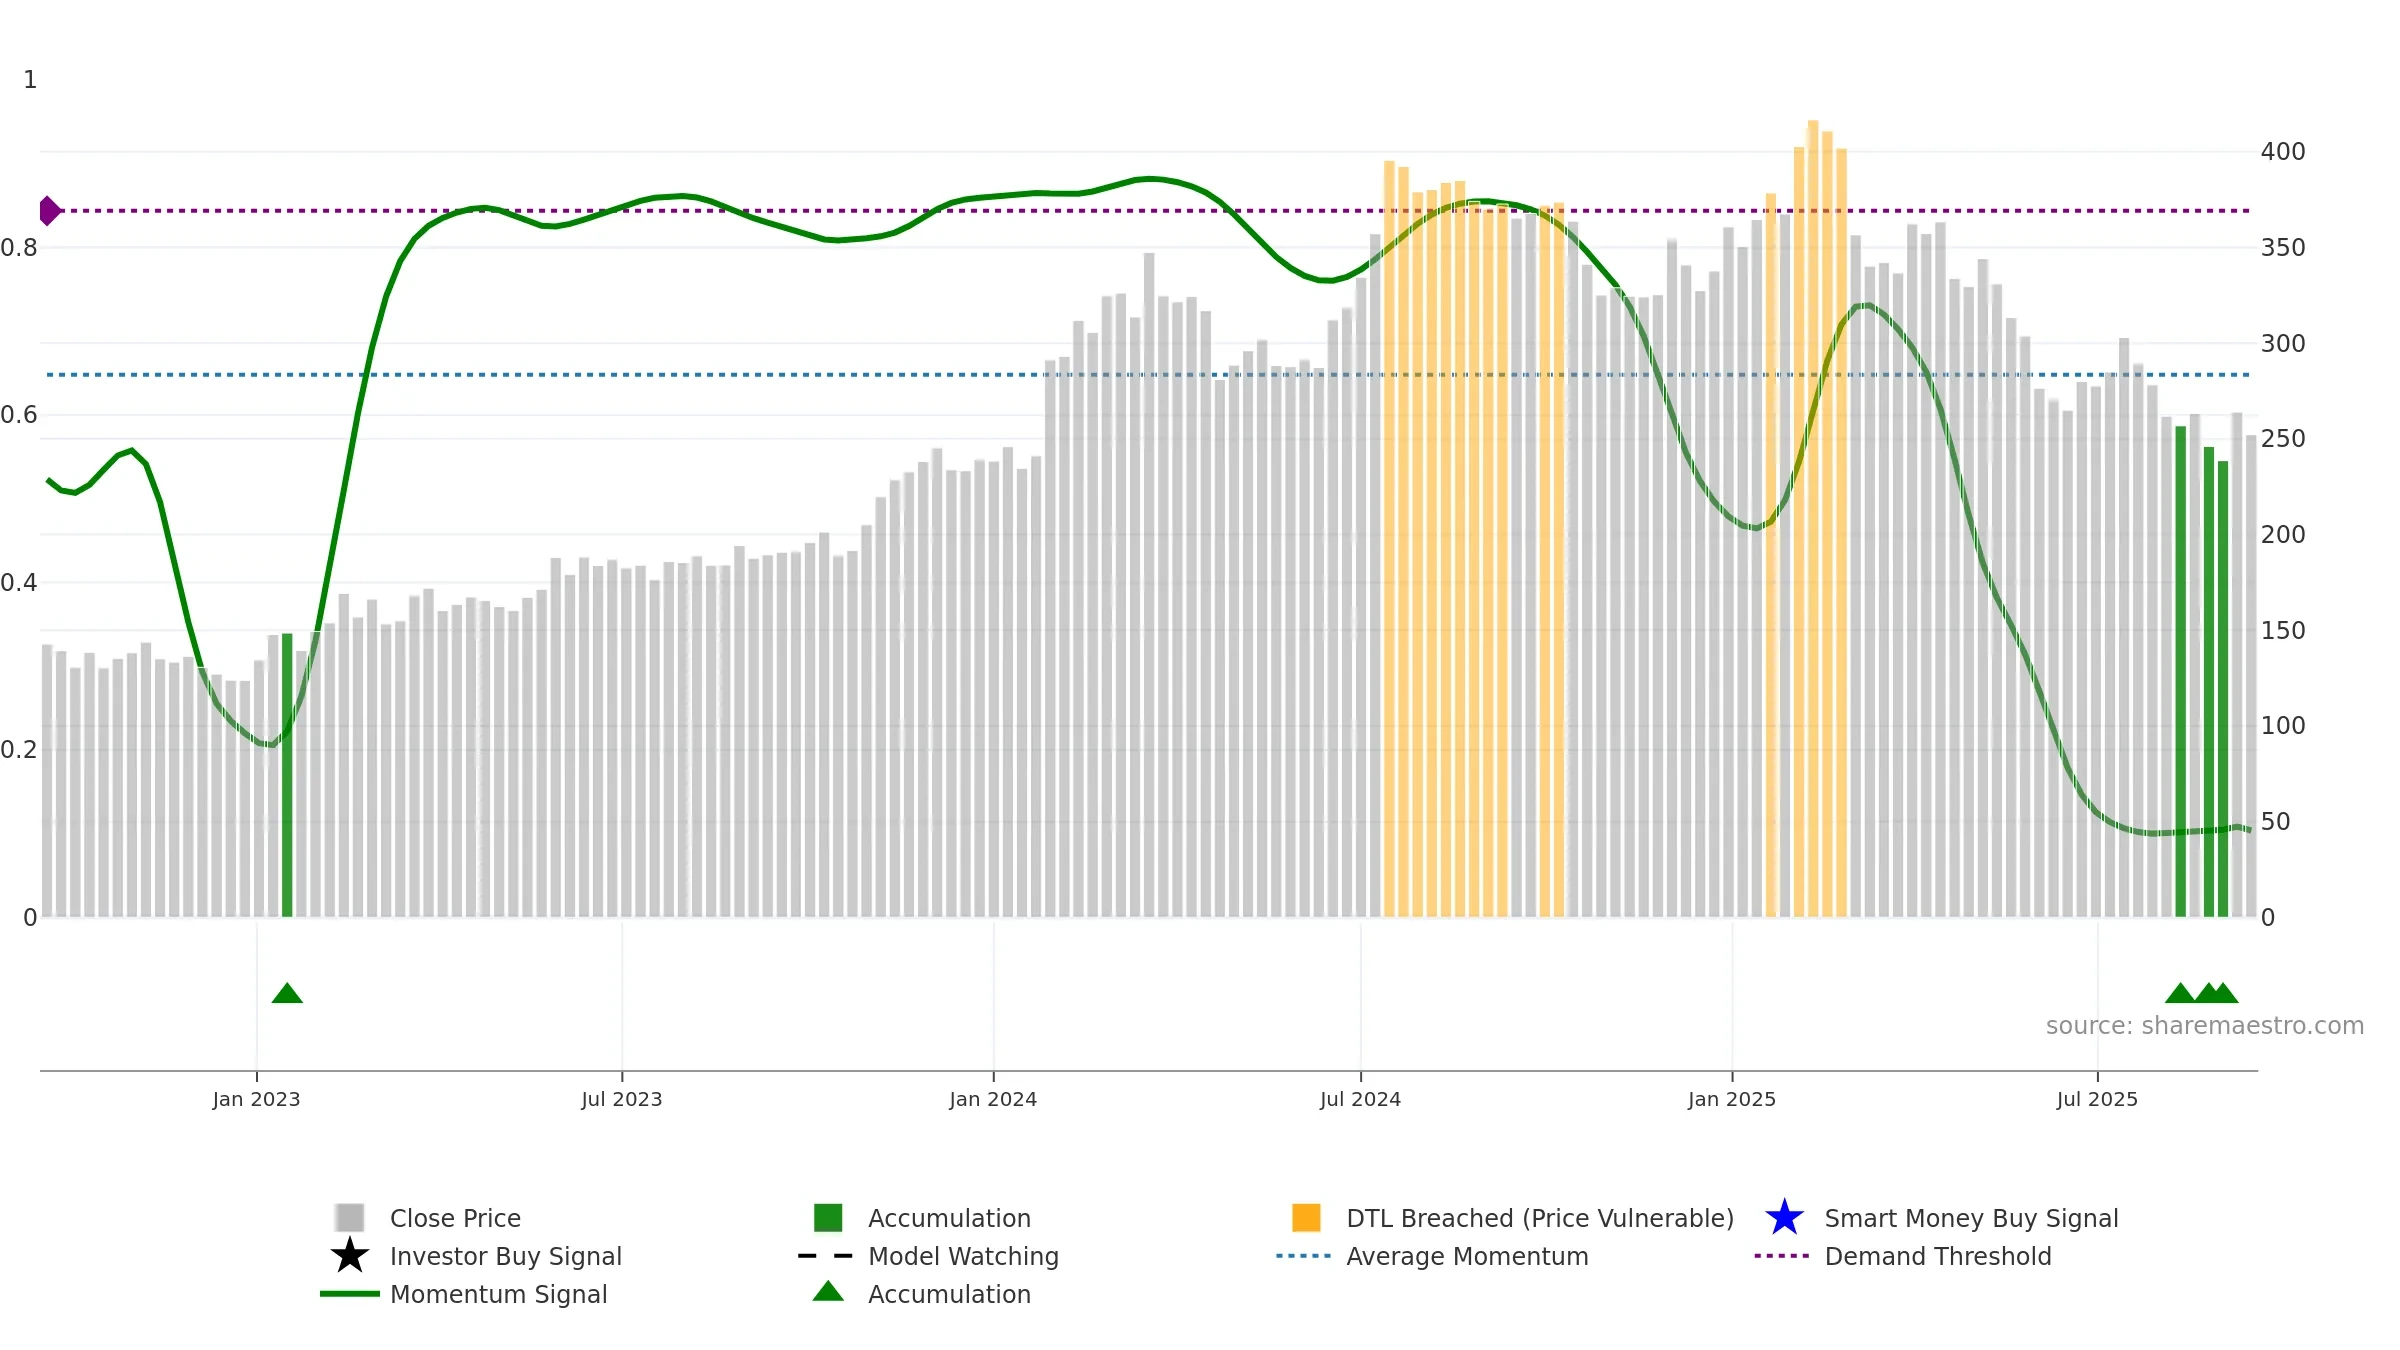
Task: Click the DTL Breached (Price Vulnerable) legend label
Action: coord(1540,1218)
